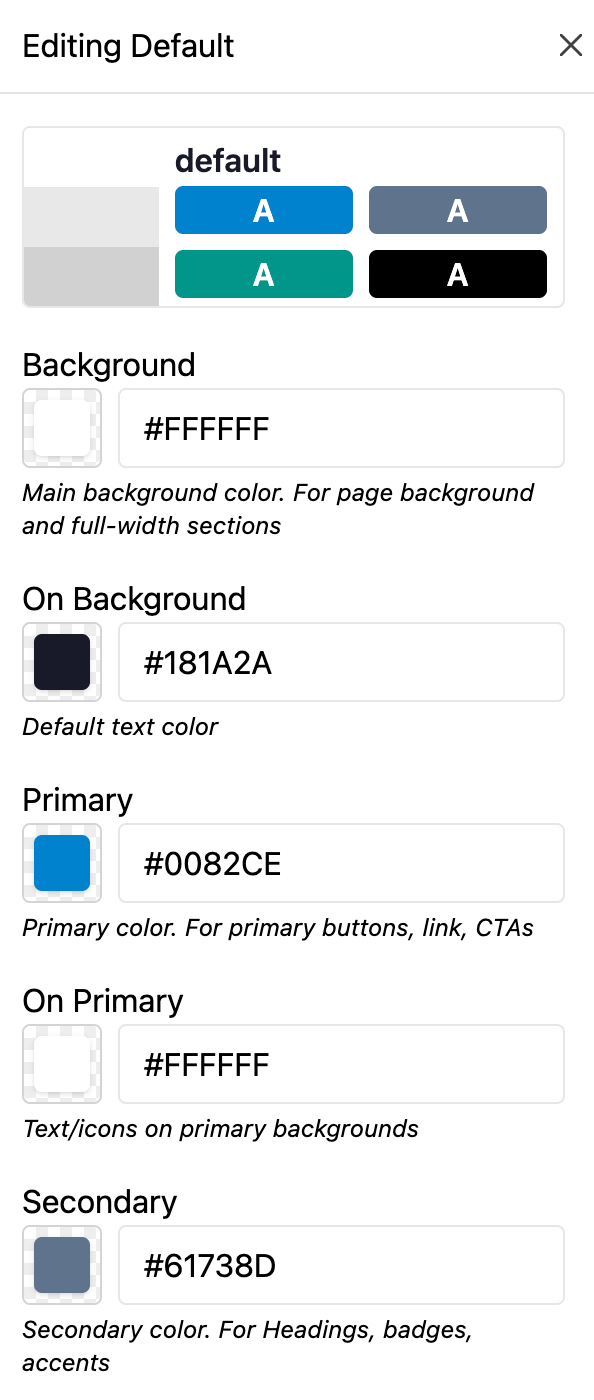Open the Secondary gray-blue color swatch
Screen dimensions: 594x1400
[61, 1264]
